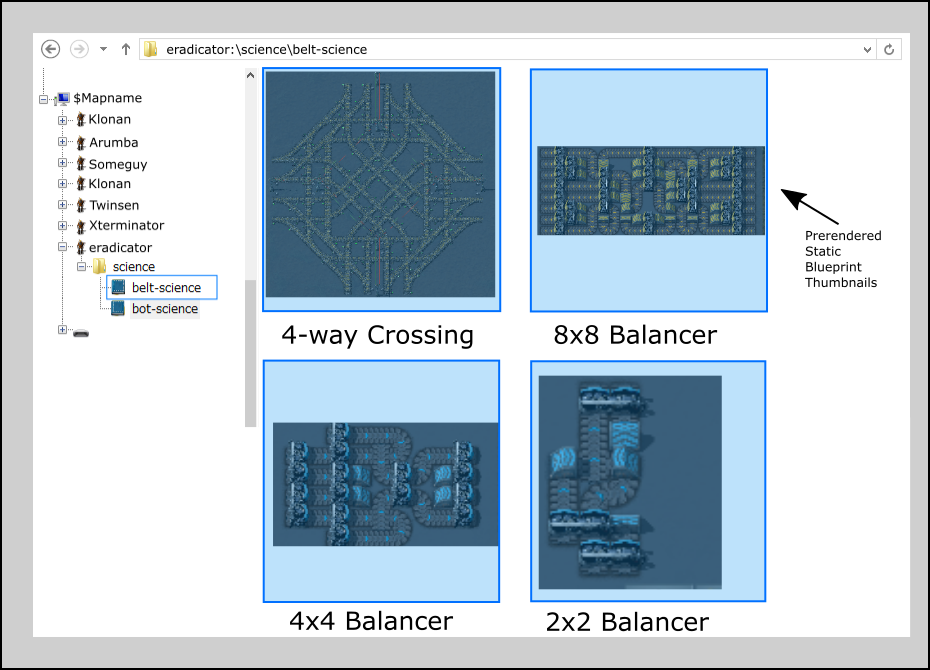Screen dimensions: 930x670
Task: Select the $Mapname tree entry
Action: pyautogui.click(x=107, y=98)
